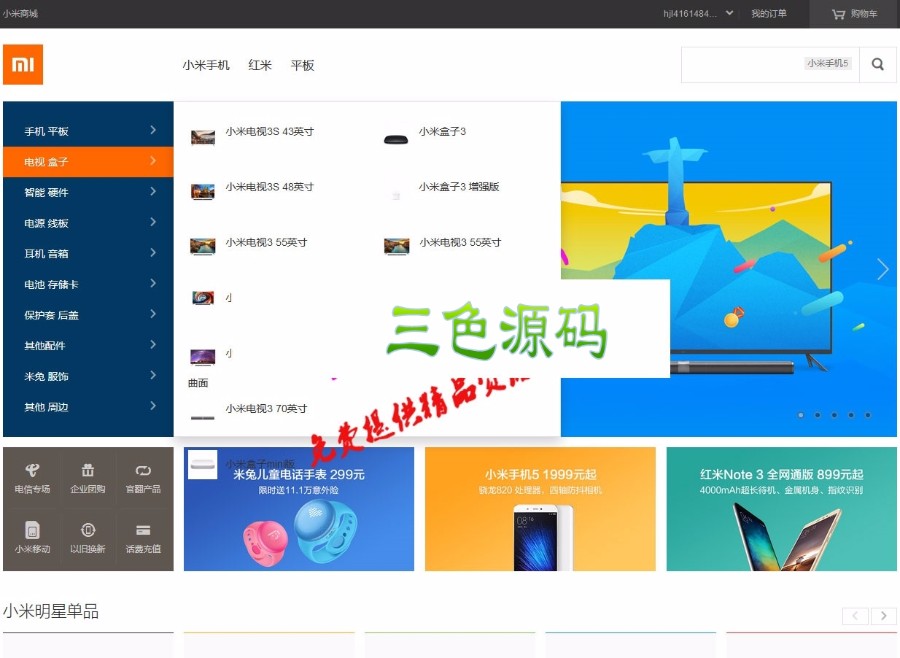The width and height of the screenshot is (900, 658).
Task: Select the first carousel dot
Action: tap(801, 415)
